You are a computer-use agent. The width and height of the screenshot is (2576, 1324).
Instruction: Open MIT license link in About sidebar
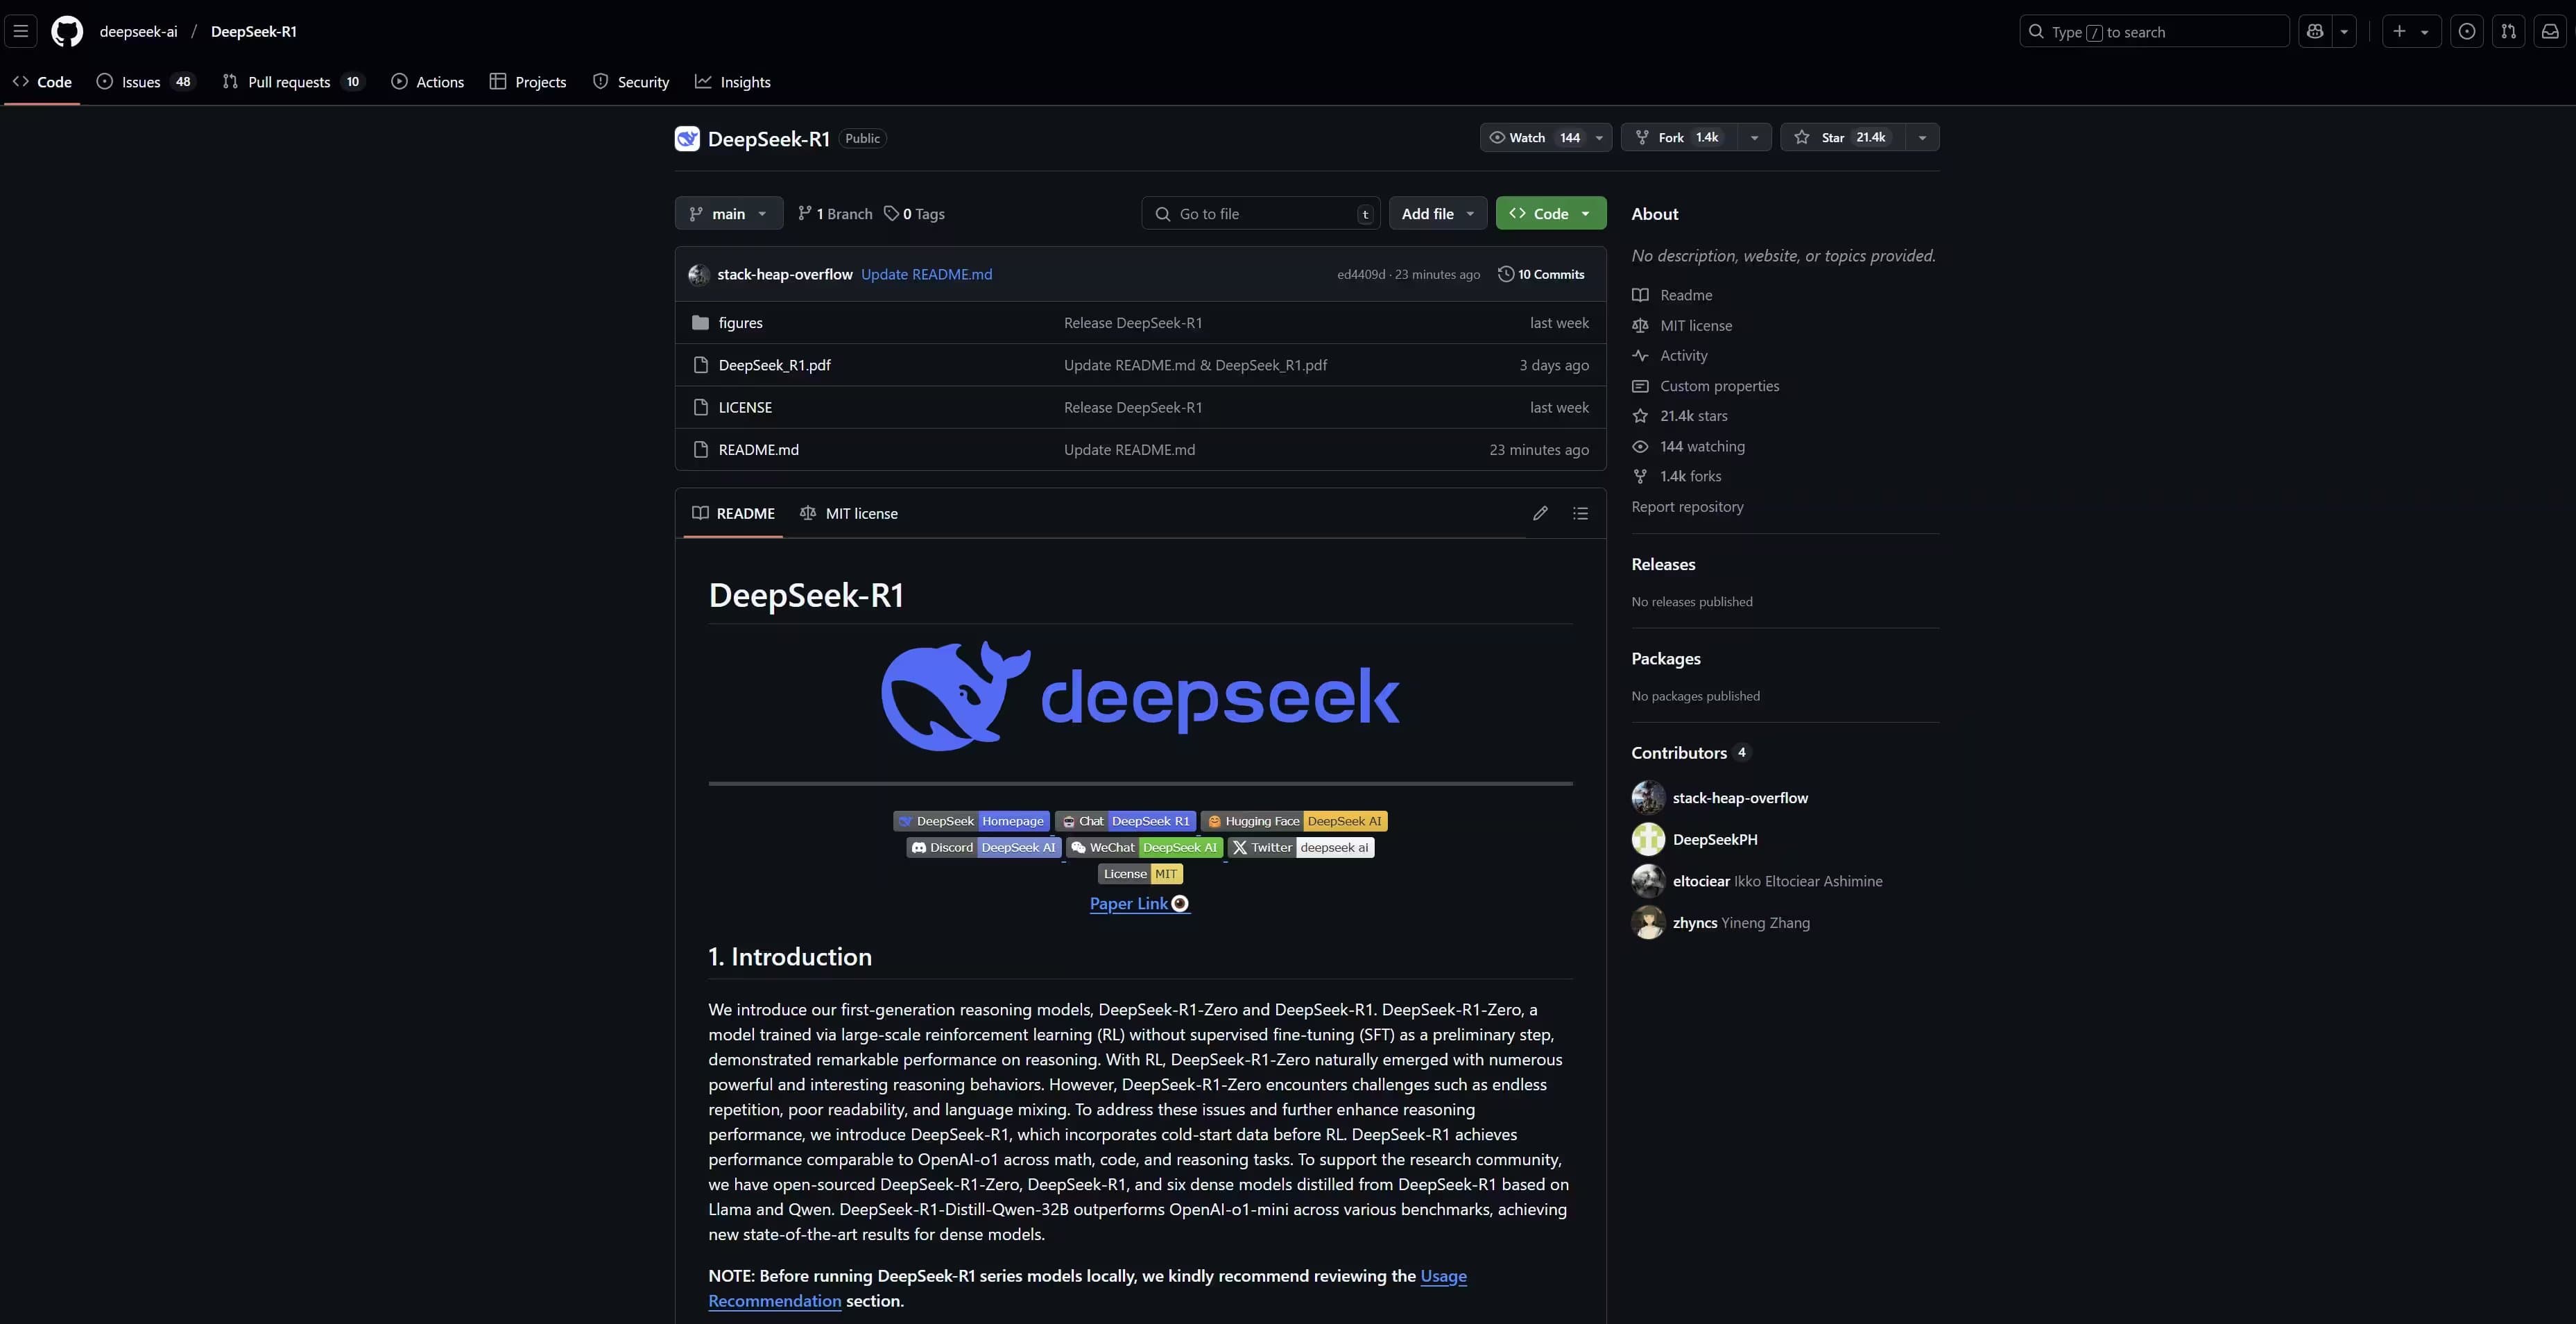tap(1682, 325)
